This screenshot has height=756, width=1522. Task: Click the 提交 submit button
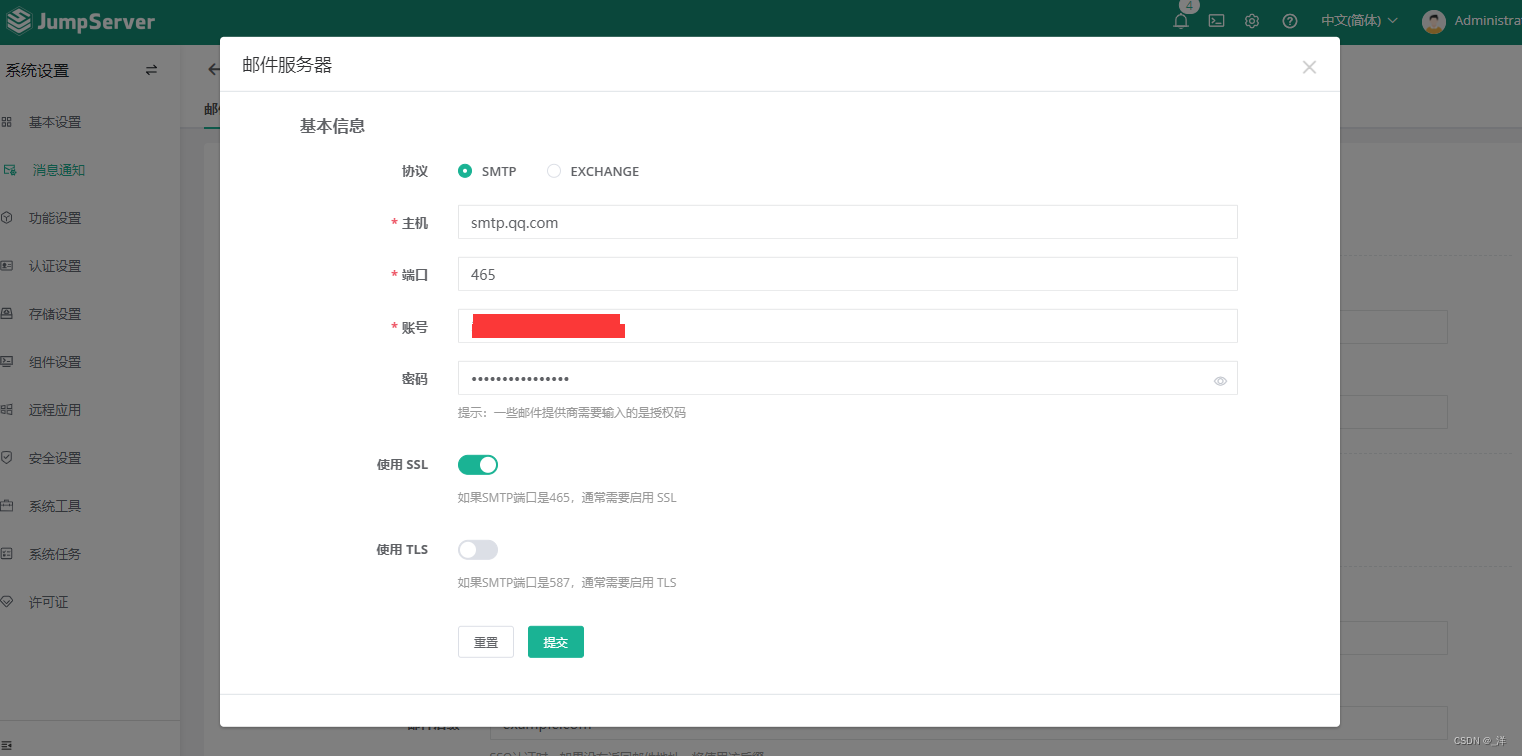(x=556, y=642)
